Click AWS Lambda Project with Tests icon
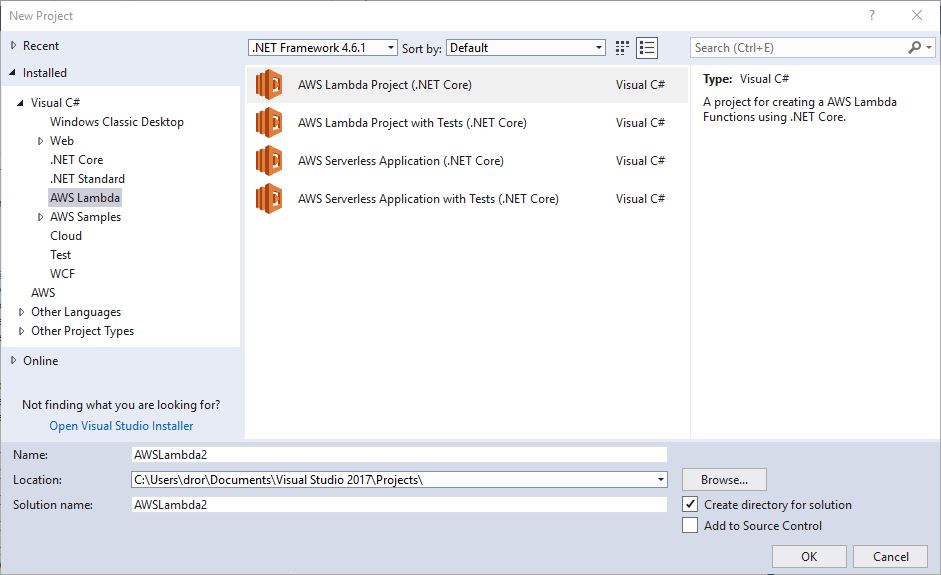 [269, 123]
